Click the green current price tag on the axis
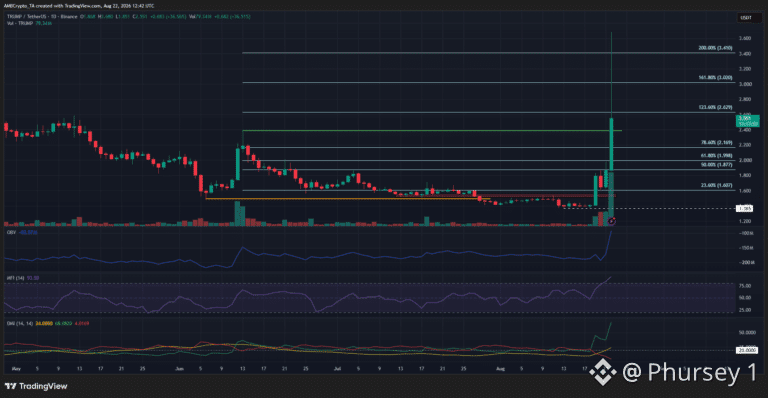Image resolution: width=768 pixels, height=398 pixels. pyautogui.click(x=747, y=121)
